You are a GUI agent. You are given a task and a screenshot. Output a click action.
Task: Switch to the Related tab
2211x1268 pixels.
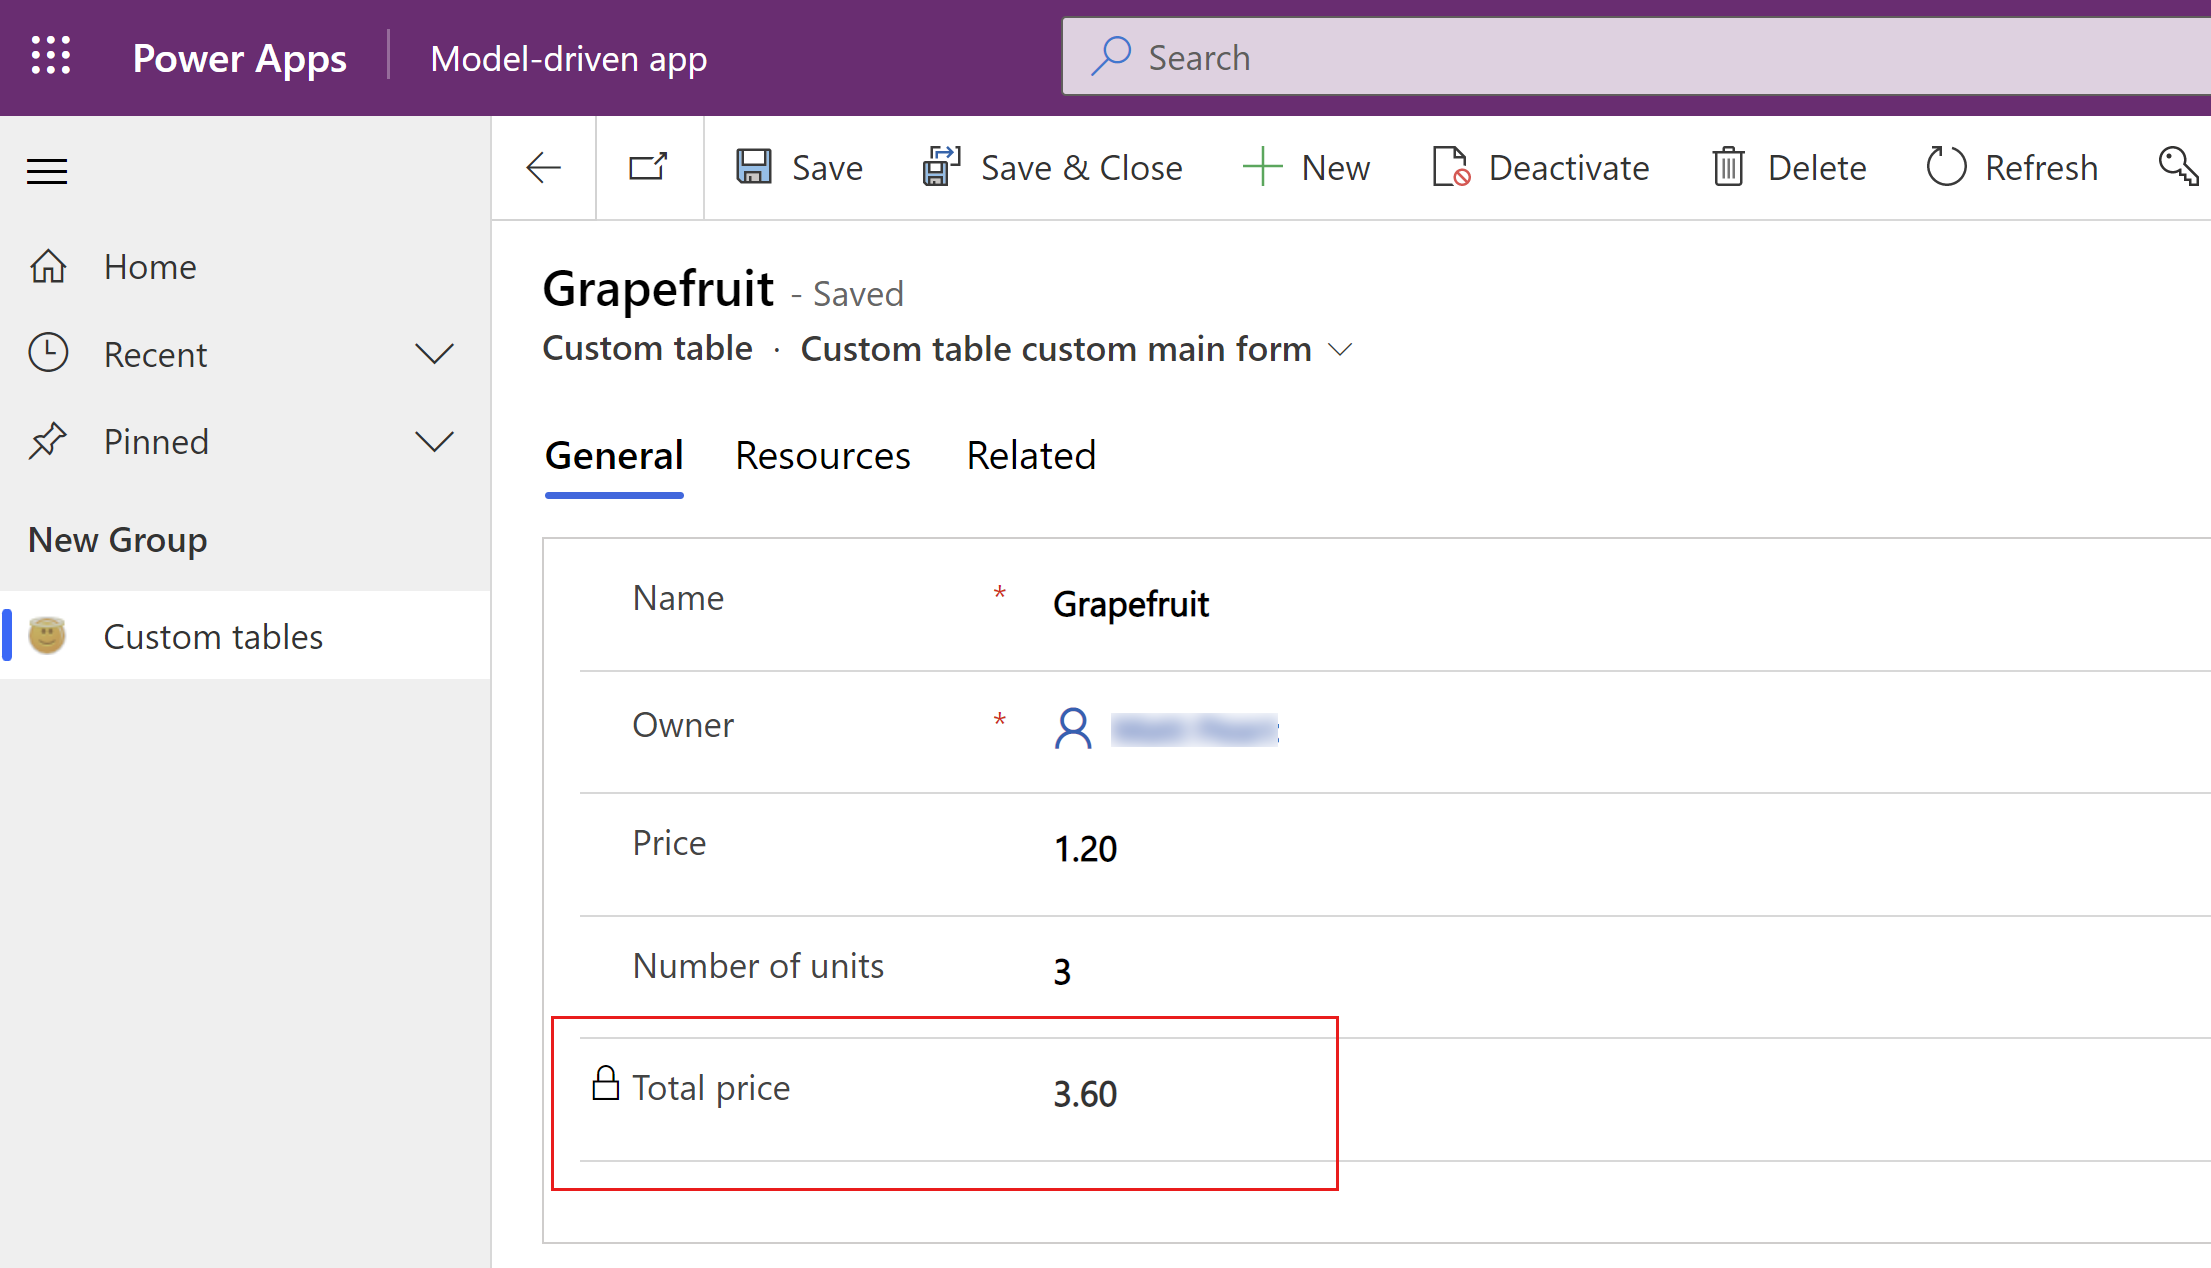point(1031,456)
